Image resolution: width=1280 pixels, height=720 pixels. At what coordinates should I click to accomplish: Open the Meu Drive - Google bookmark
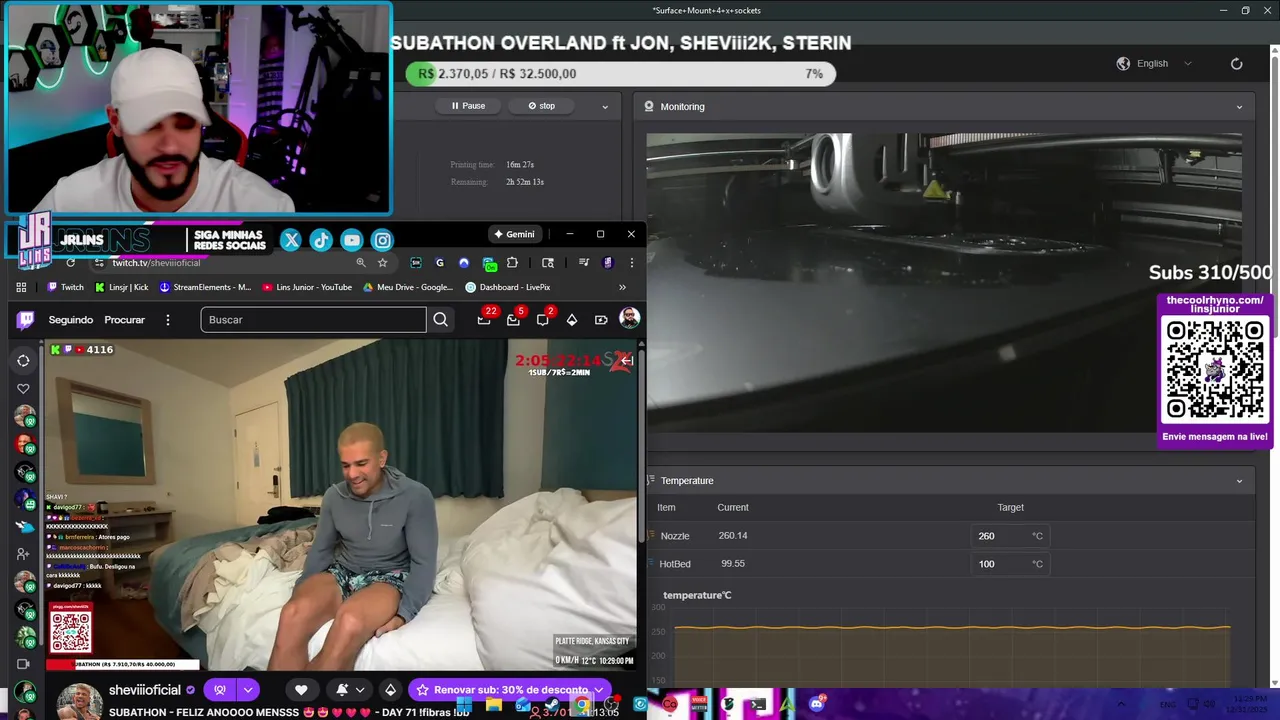click(408, 287)
